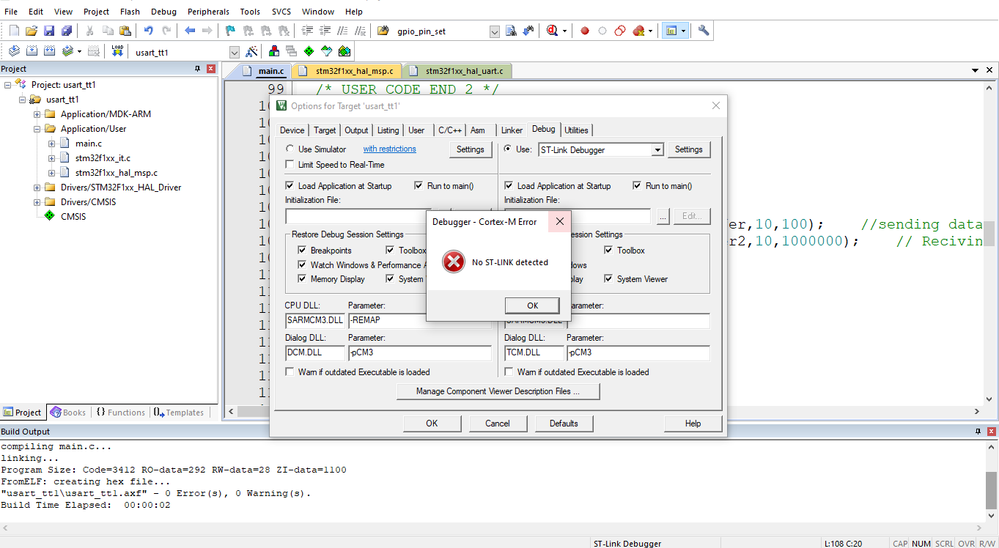Viewport: 999px width, 548px height.
Task: Switch to Utilities tab
Action: [576, 130]
